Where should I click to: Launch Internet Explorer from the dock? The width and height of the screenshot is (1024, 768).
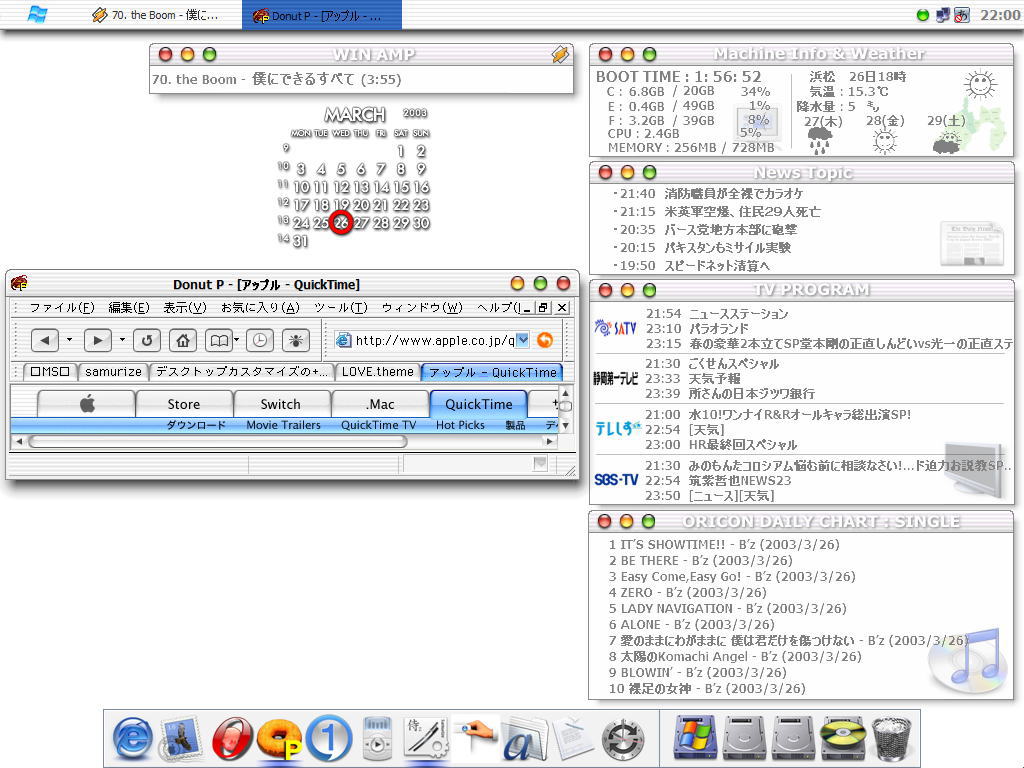pyautogui.click(x=133, y=739)
